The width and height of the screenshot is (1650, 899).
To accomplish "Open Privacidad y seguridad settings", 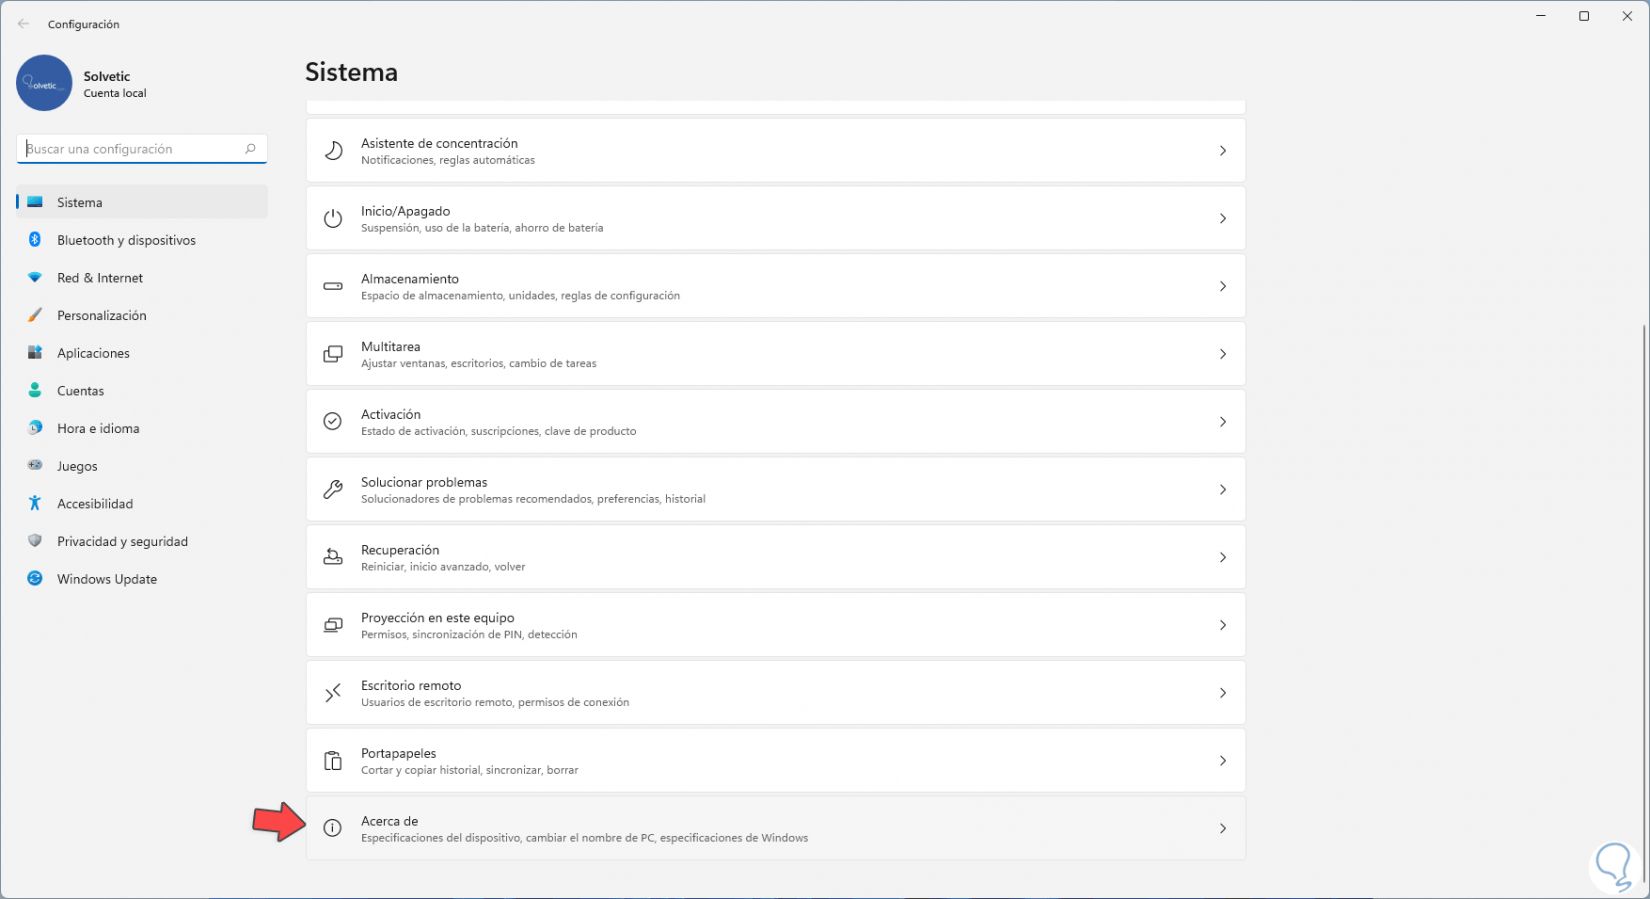I will tap(122, 541).
